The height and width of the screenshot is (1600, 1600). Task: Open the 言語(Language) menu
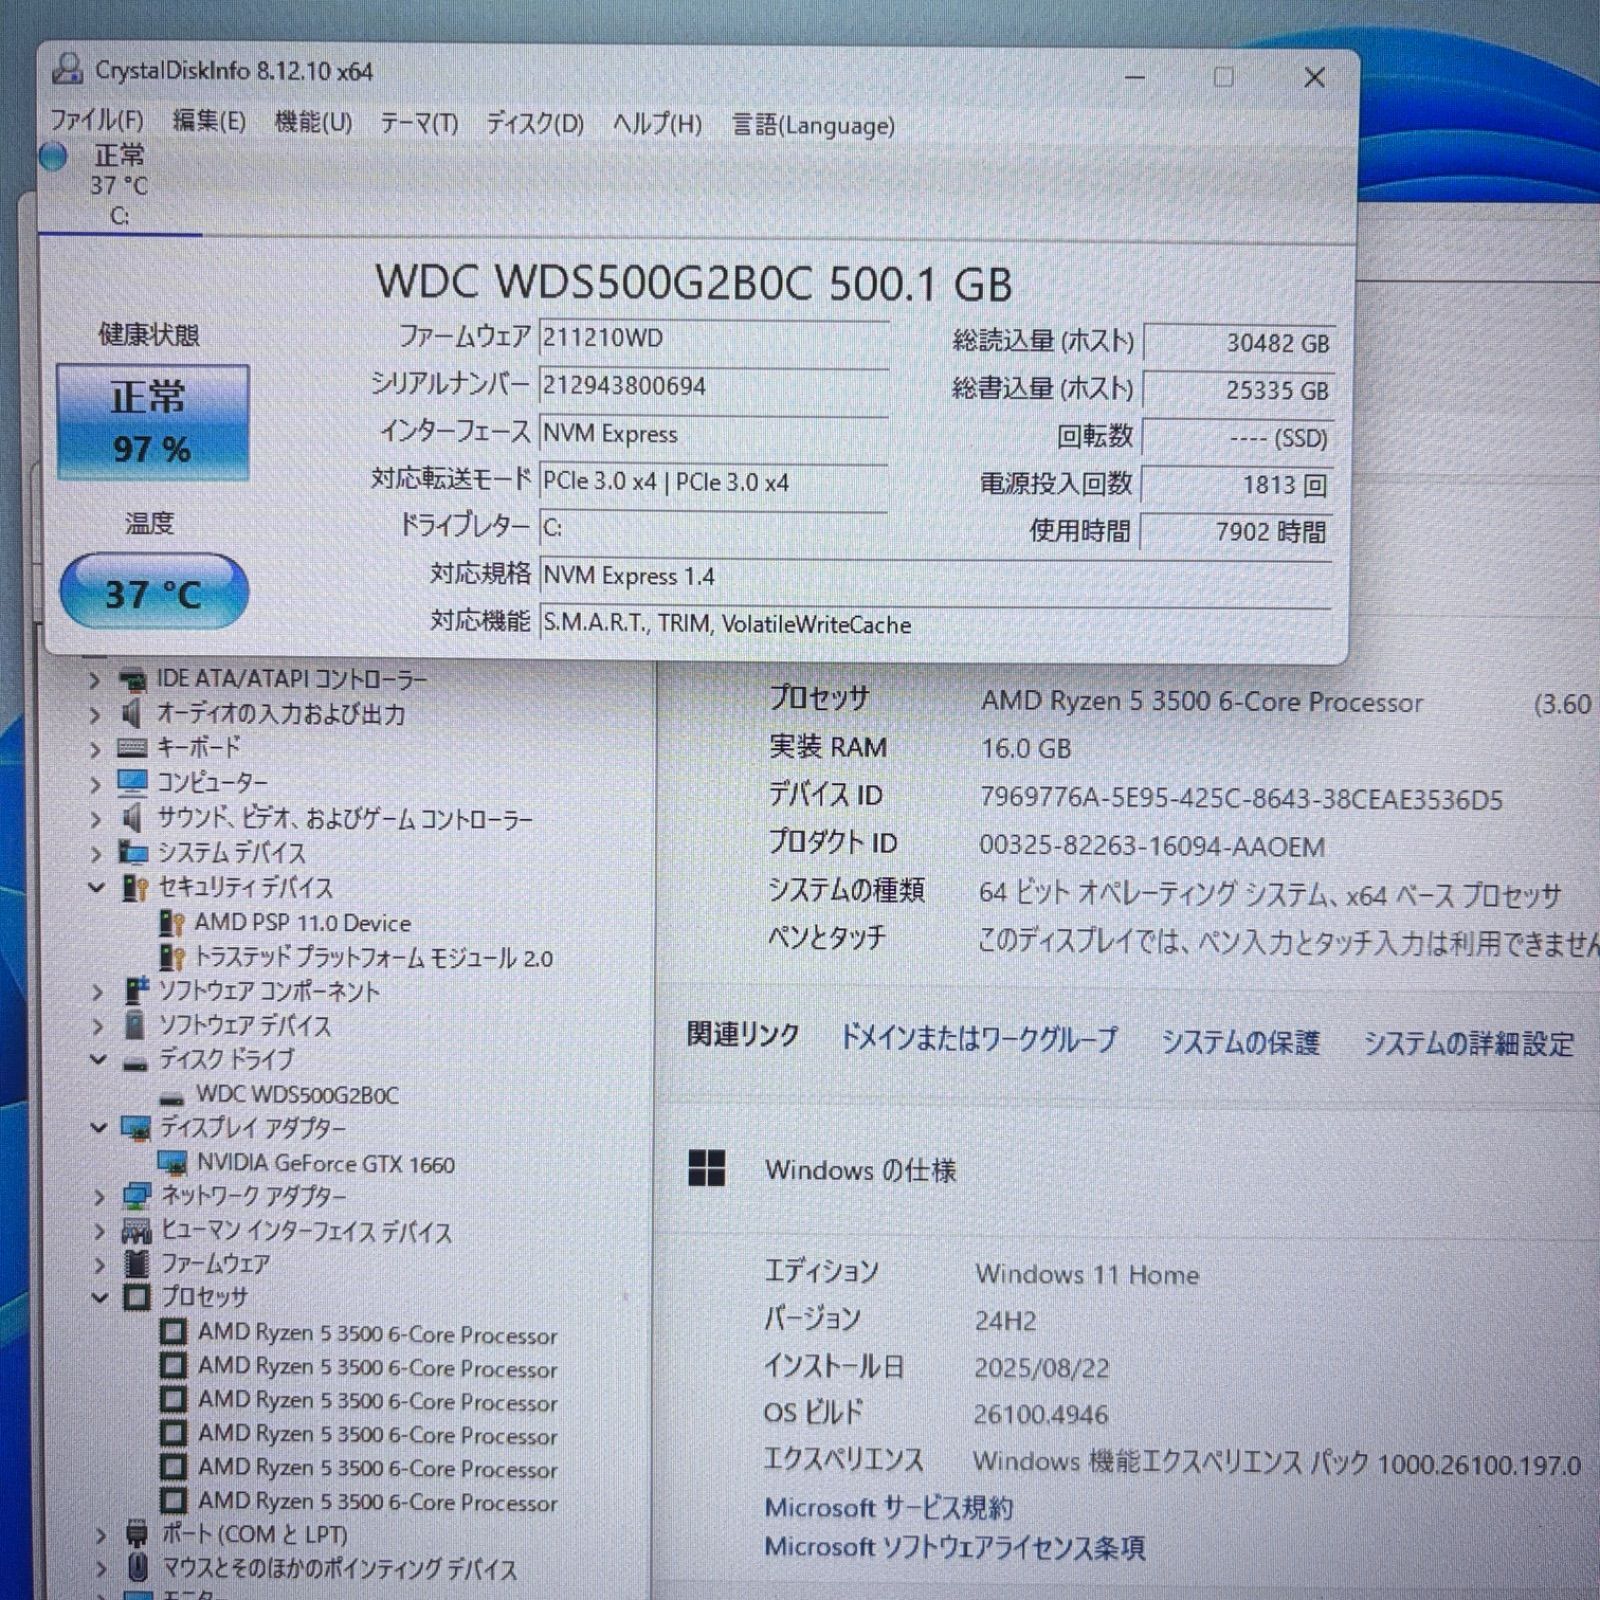pyautogui.click(x=813, y=125)
